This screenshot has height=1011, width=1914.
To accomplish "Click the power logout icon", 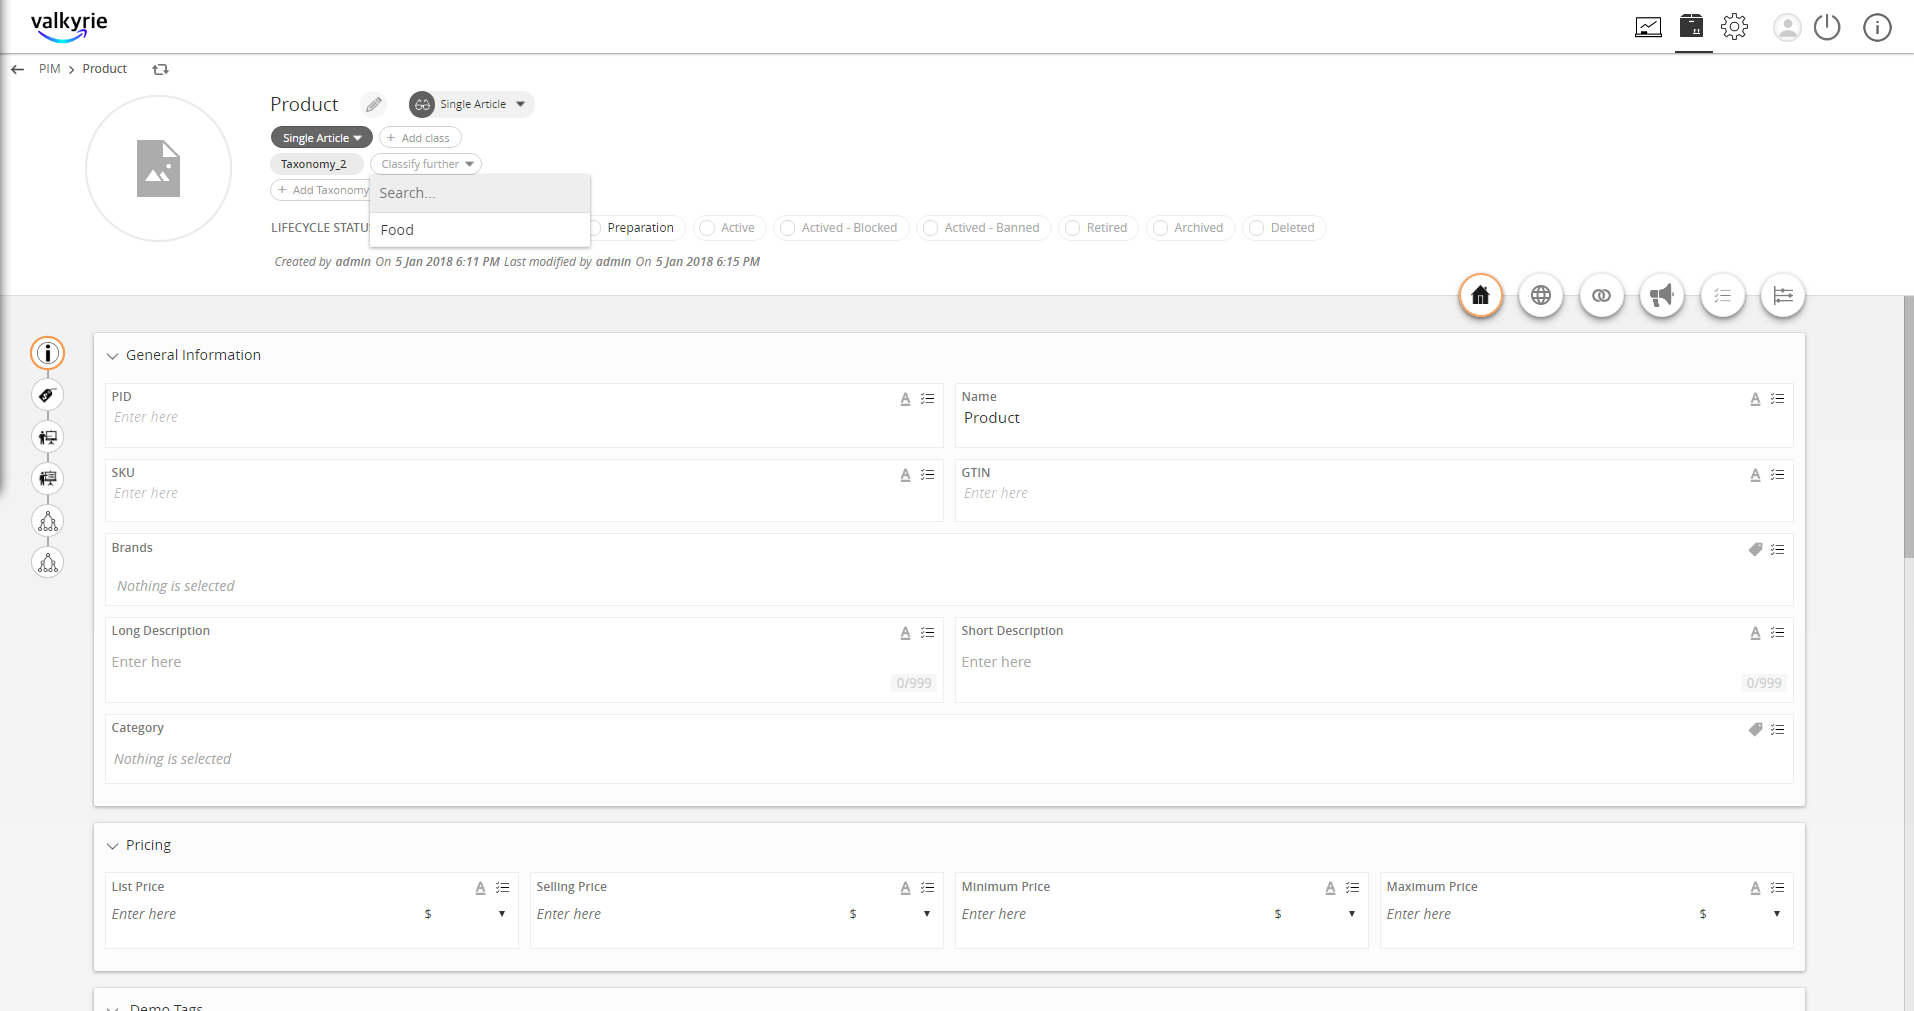I will point(1827,27).
